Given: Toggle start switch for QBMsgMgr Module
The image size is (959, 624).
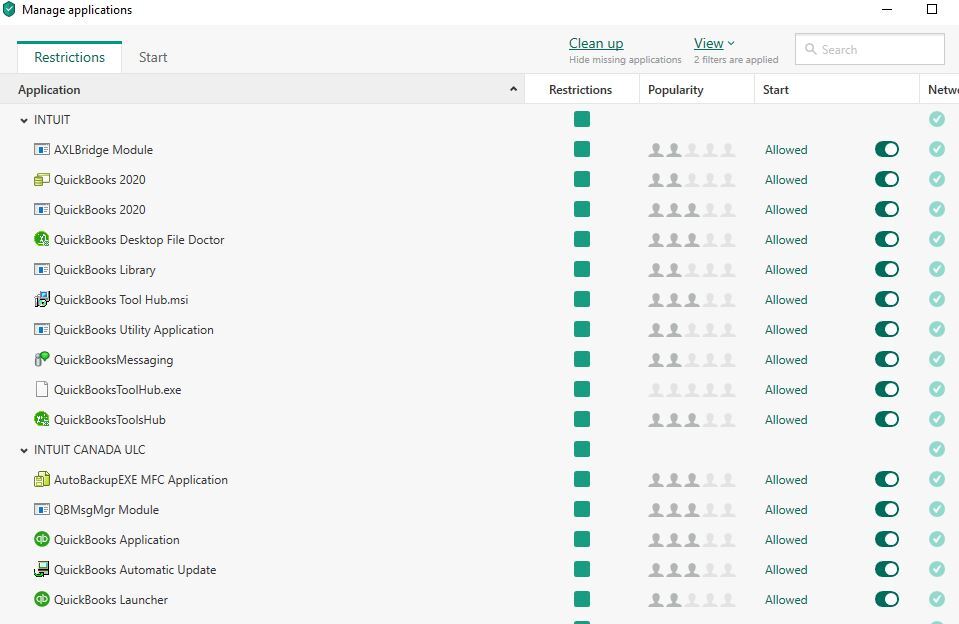Looking at the screenshot, I should click(x=886, y=510).
